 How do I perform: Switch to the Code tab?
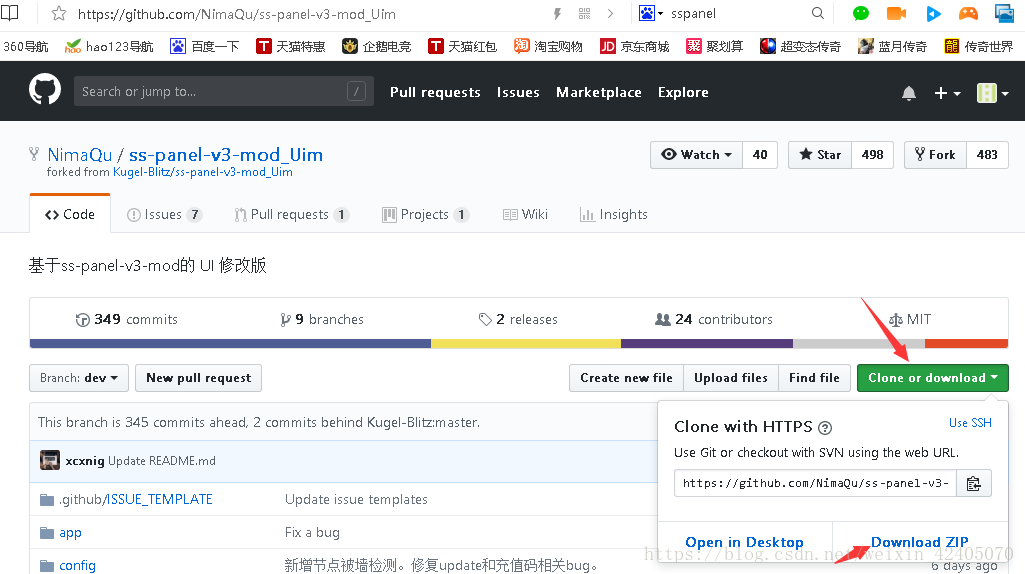[x=70, y=214]
